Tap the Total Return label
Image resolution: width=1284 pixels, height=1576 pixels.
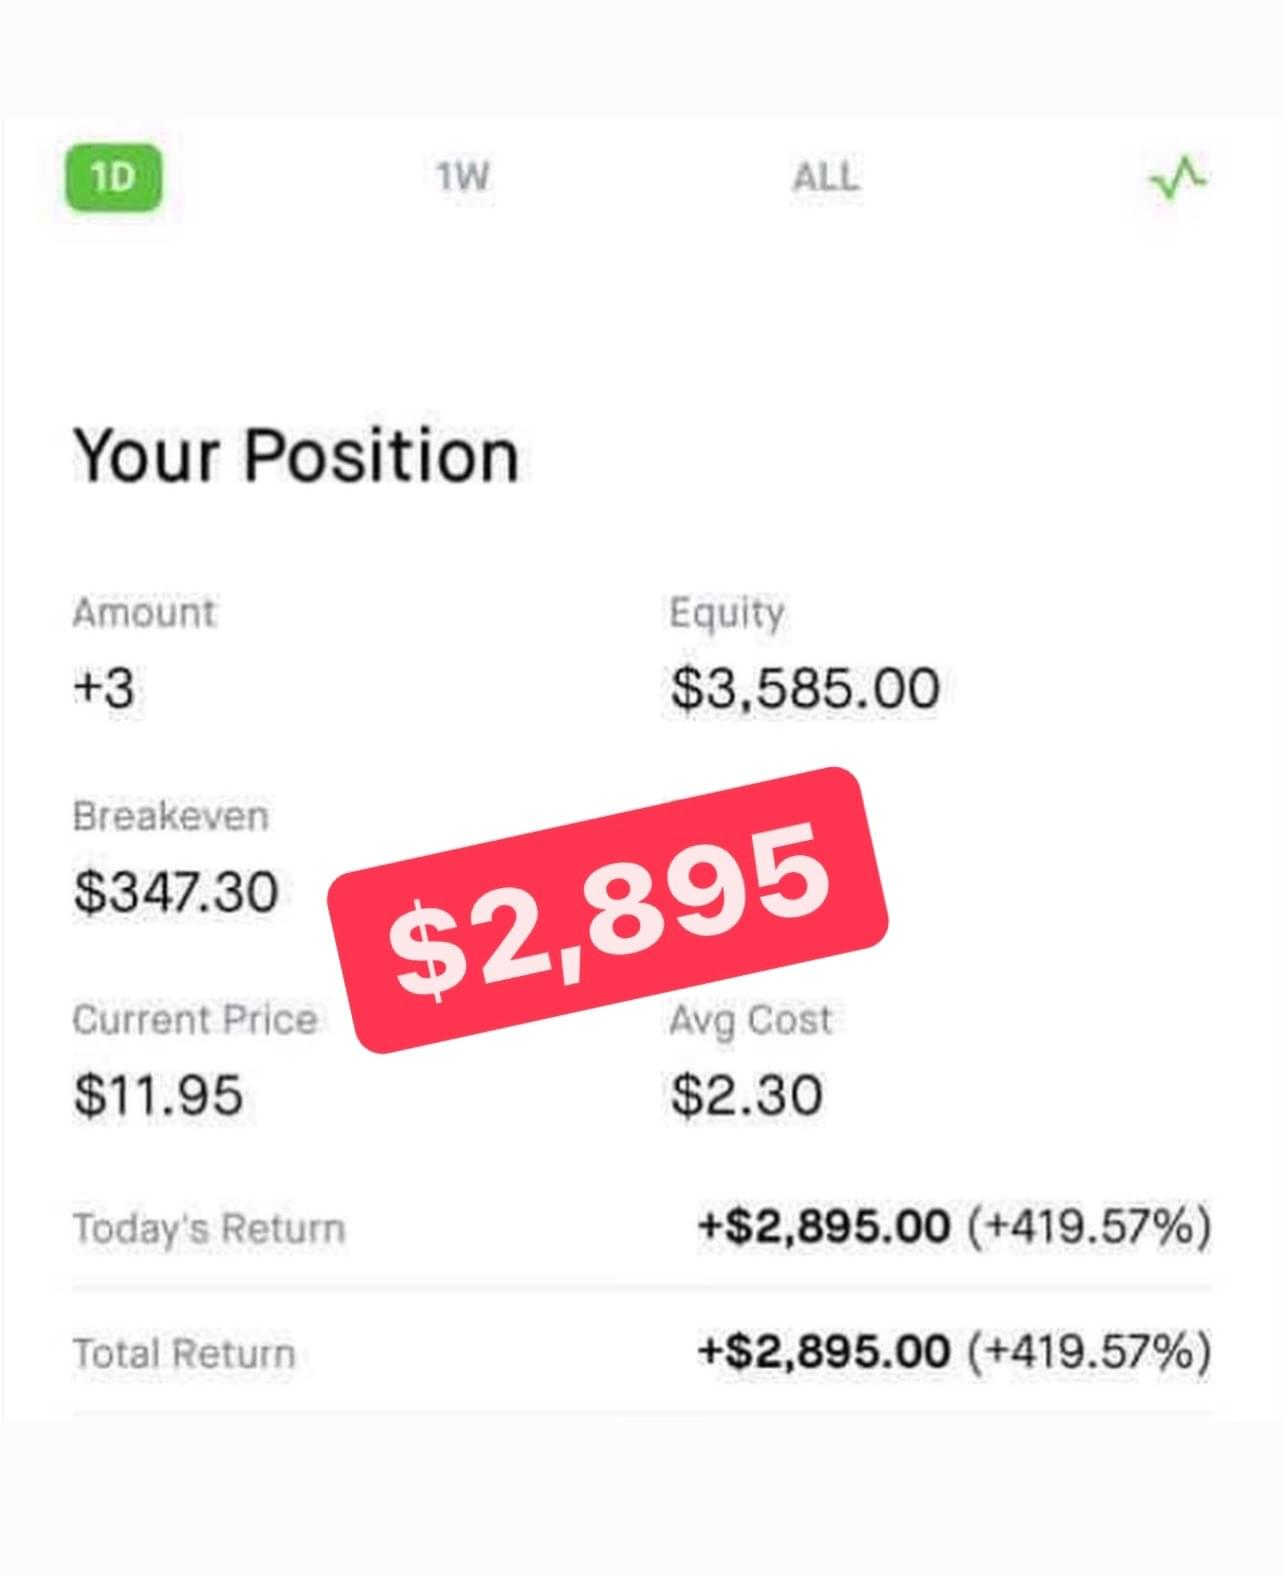184,1354
